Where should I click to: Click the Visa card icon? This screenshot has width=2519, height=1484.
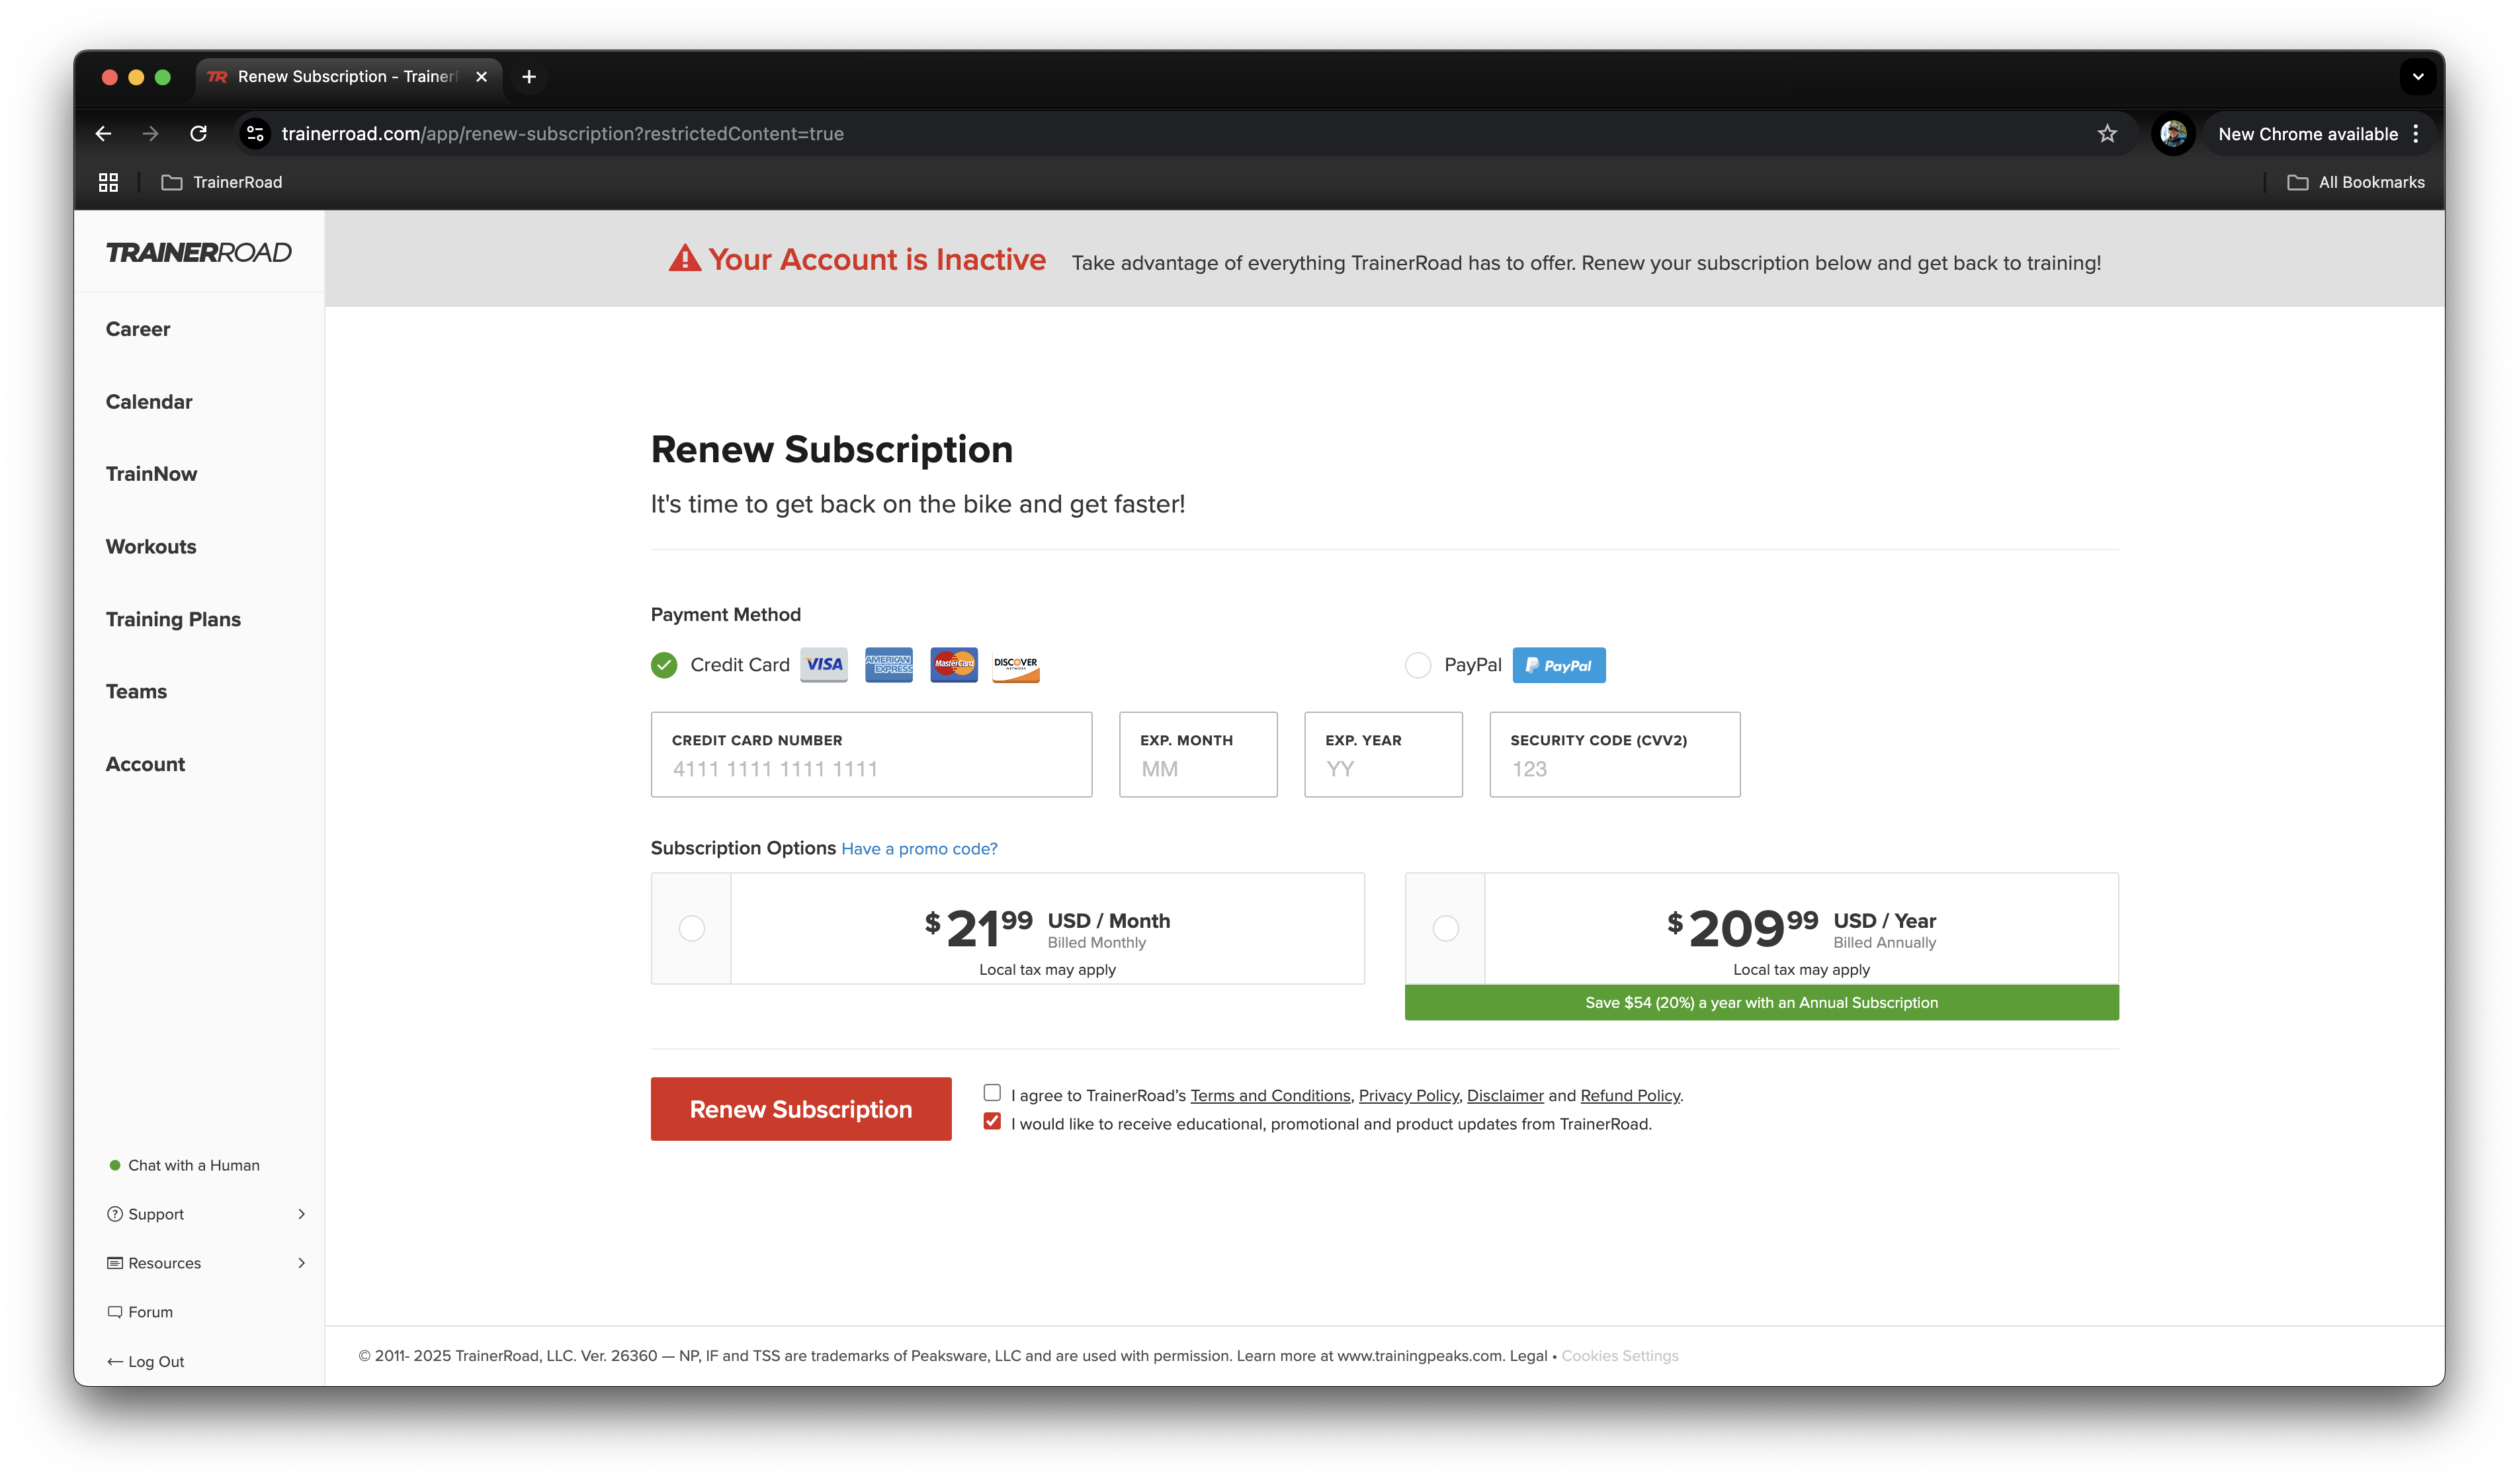pyautogui.click(x=824, y=665)
